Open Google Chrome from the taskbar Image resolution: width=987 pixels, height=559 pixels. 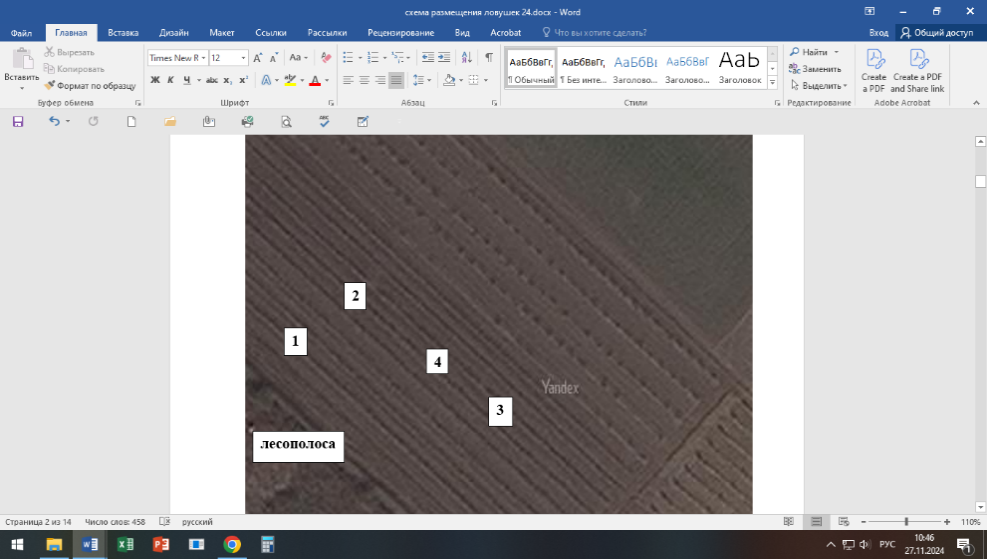[232, 545]
